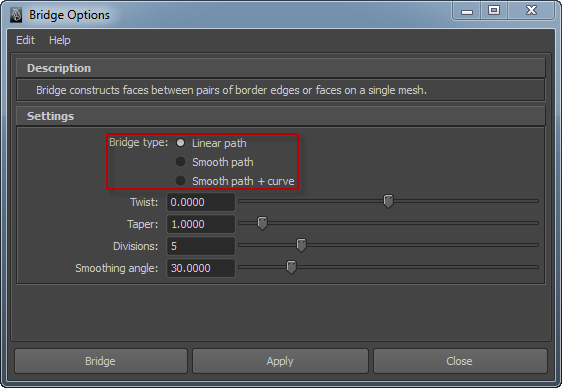Open the Help menu
This screenshot has height=388, width=562.
click(x=59, y=40)
